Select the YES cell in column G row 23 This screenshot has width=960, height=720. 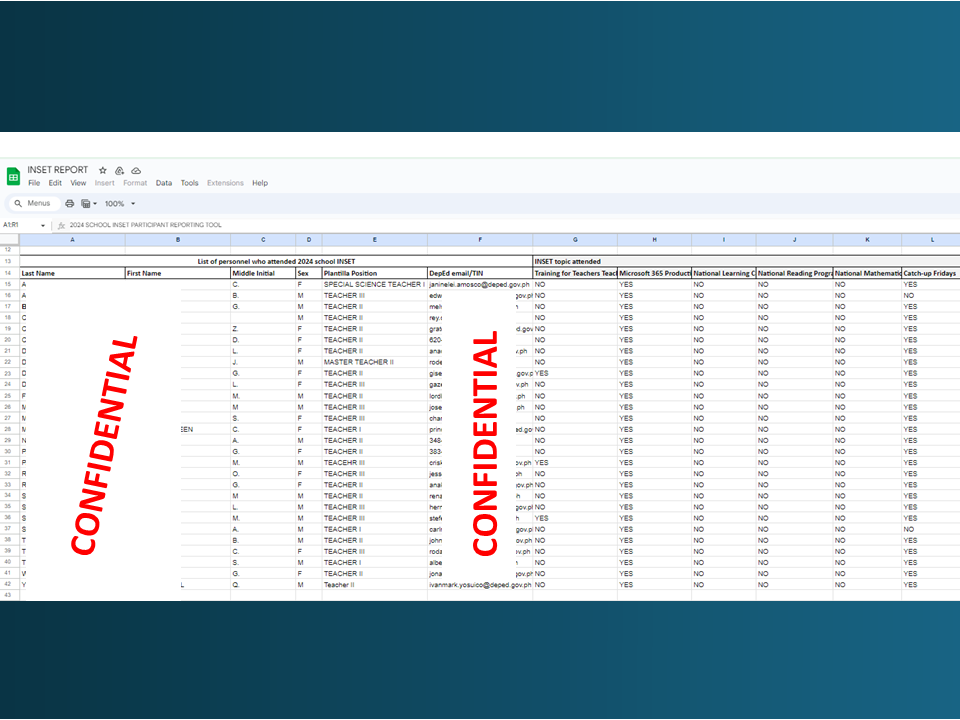575,373
